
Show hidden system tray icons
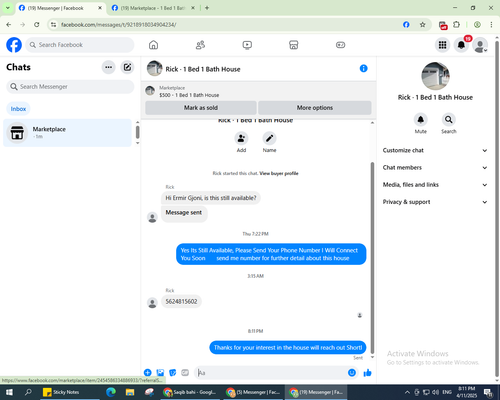tap(407, 392)
